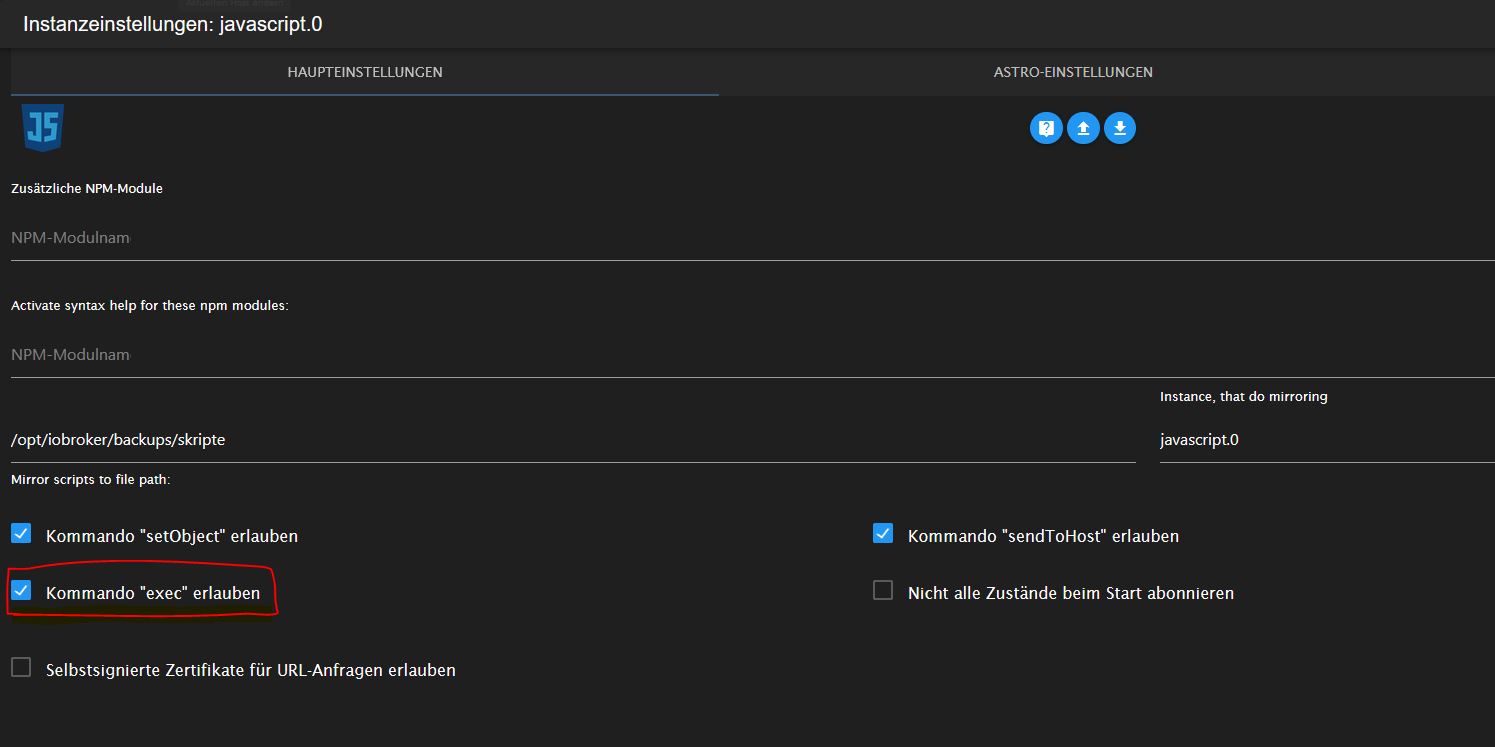Disable the Kommando "setObject" erlauben checkbox
The image size is (1495, 747).
pyautogui.click(x=21, y=533)
